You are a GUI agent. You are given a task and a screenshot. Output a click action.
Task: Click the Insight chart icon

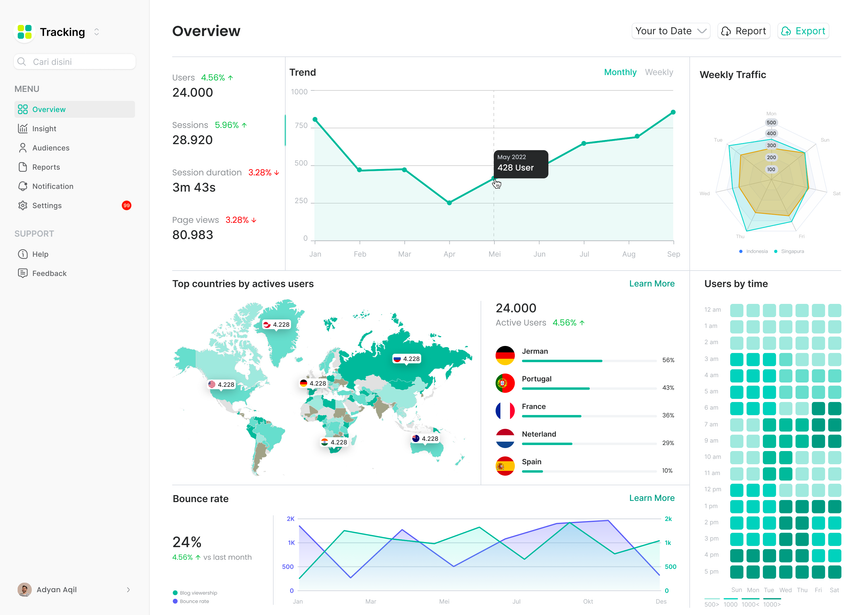tap(23, 128)
